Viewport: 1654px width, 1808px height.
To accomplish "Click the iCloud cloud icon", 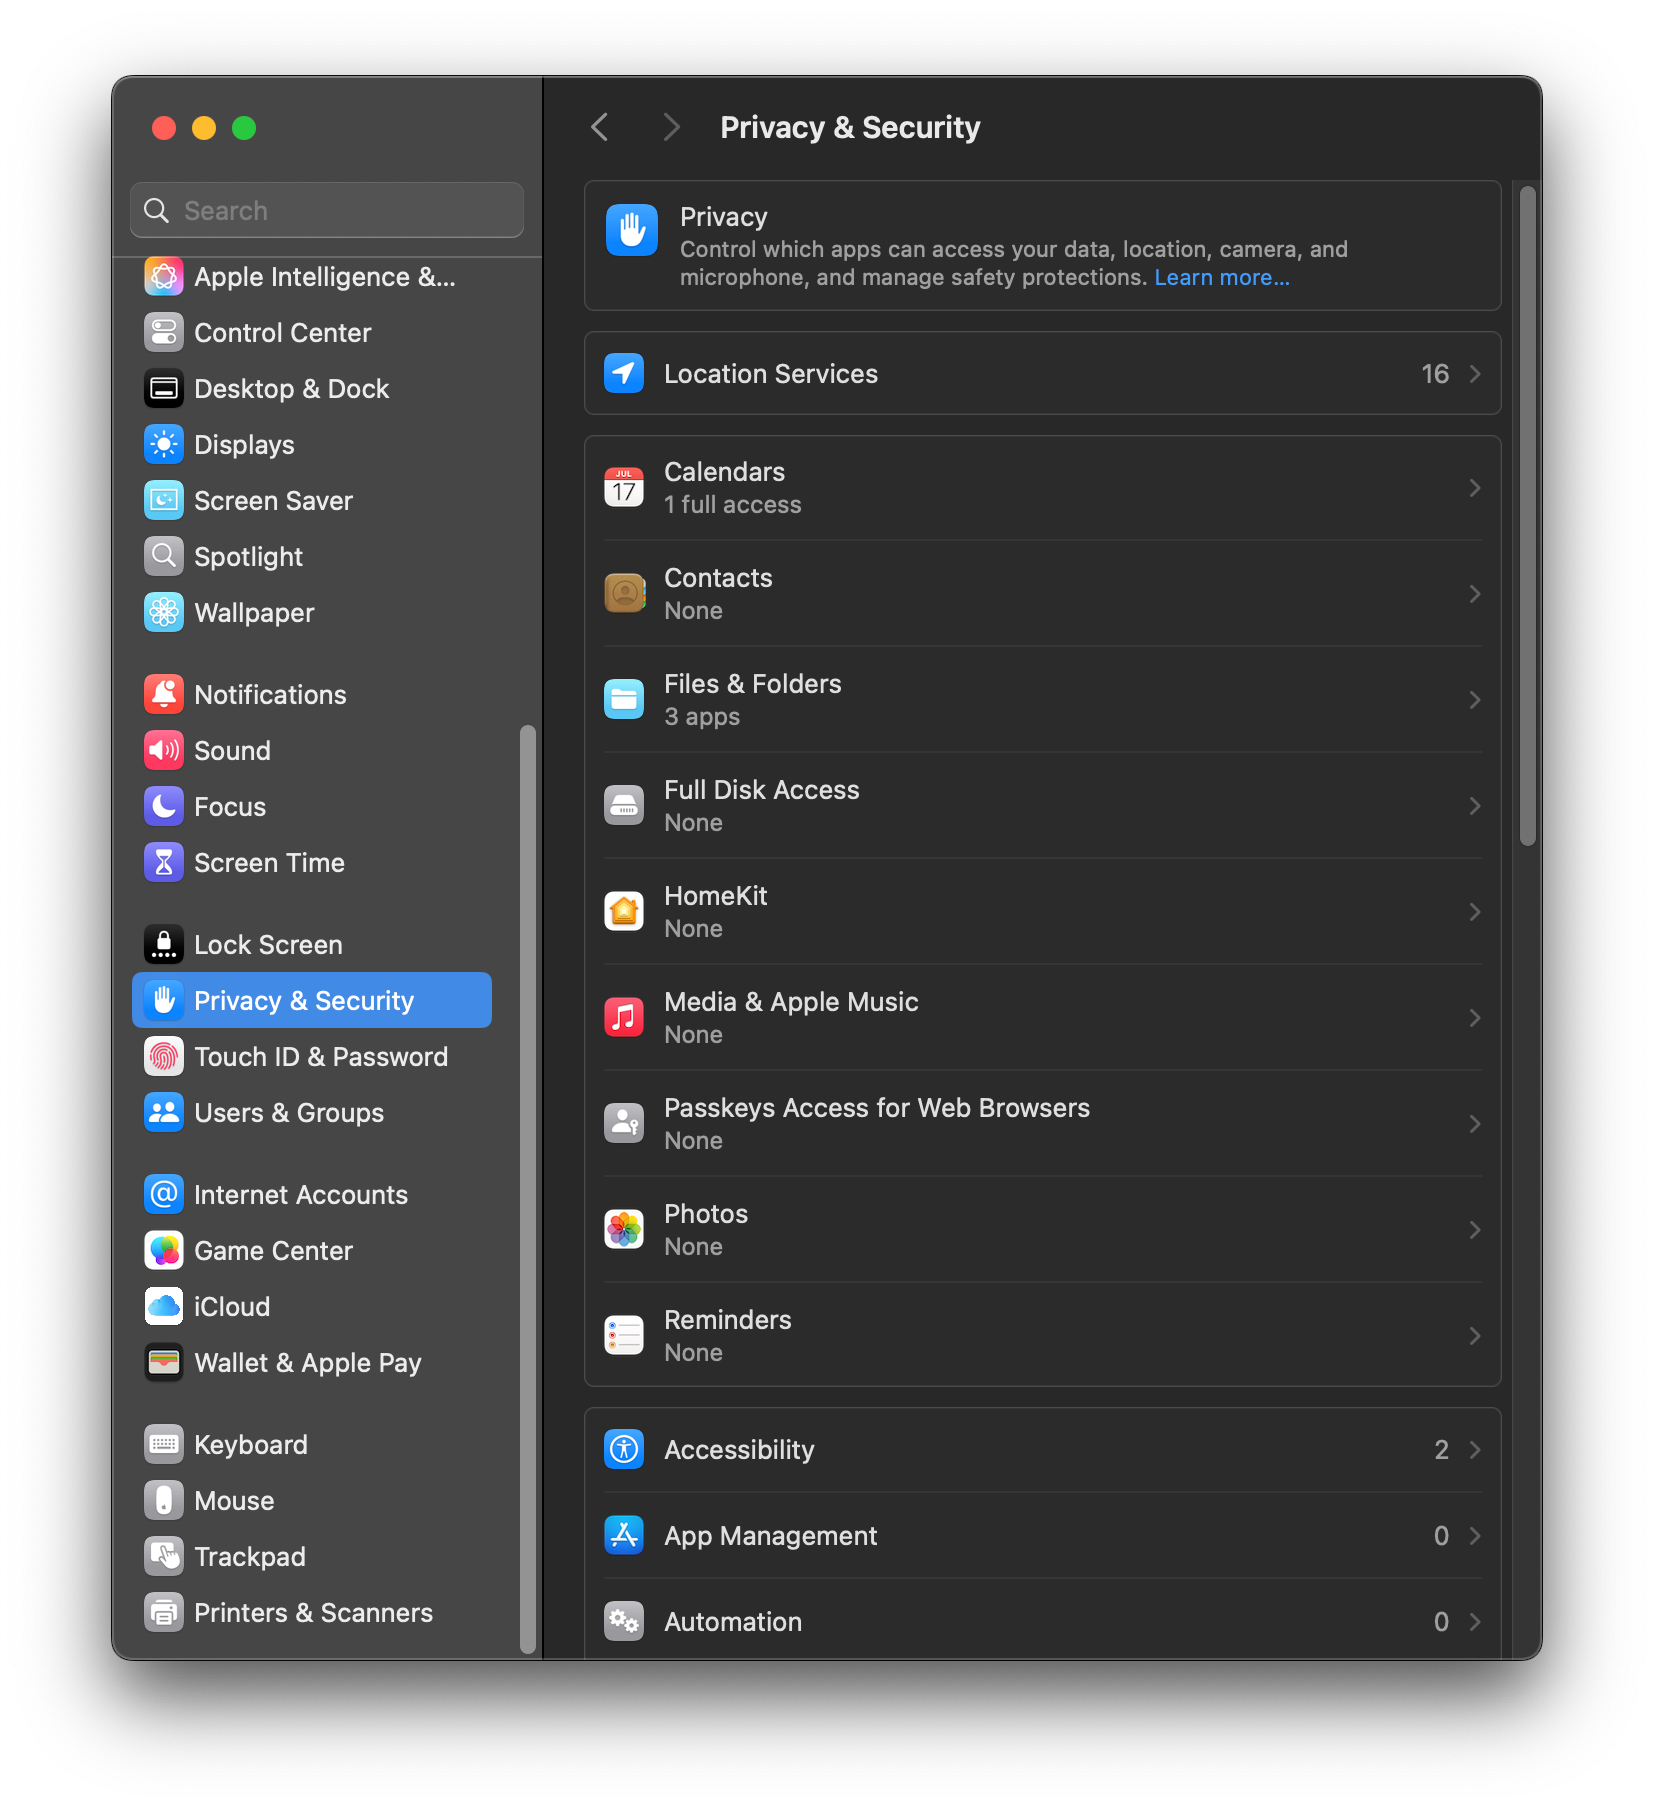I will [x=164, y=1307].
